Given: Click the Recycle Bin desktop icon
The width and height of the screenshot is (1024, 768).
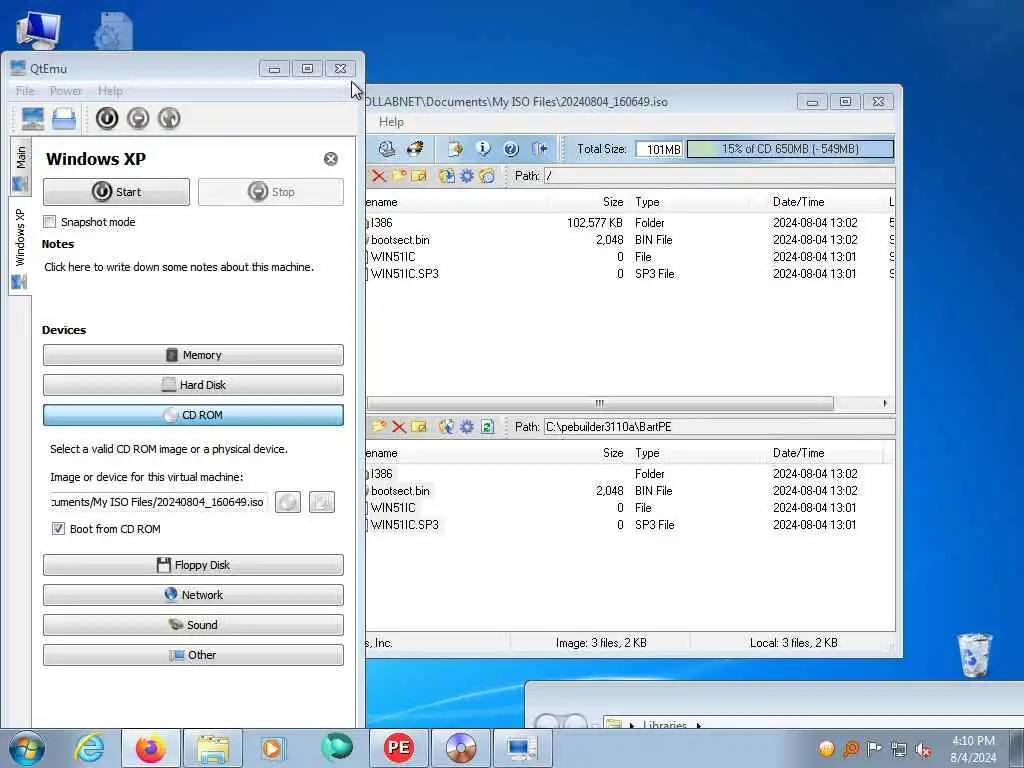Looking at the screenshot, I should 974,655.
